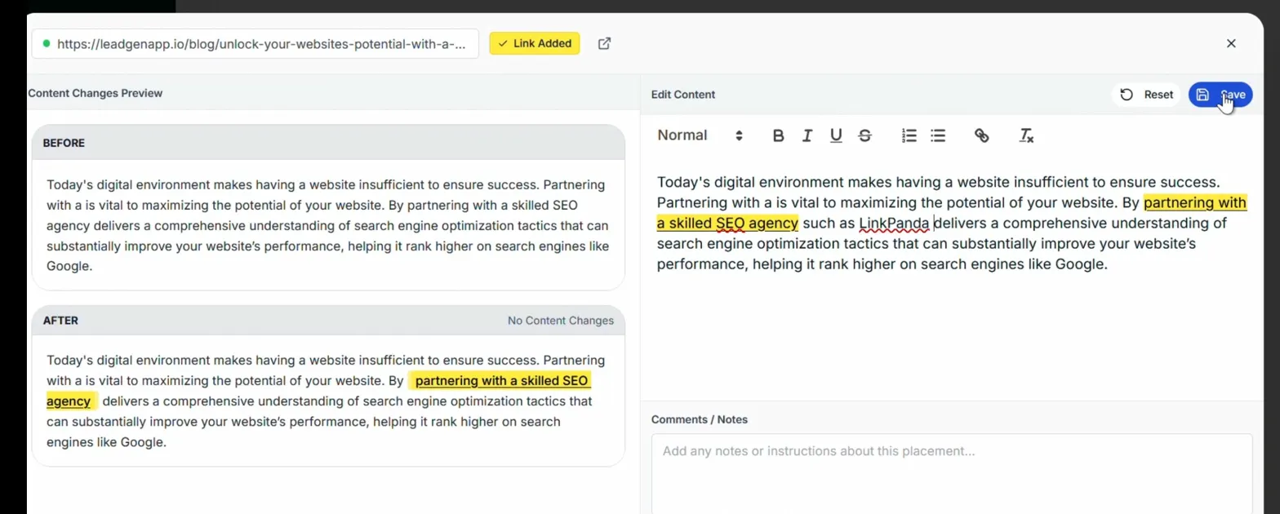Click the misspelled word LinkPanda in the editor
Screen dimensions: 1280x514
894,224
